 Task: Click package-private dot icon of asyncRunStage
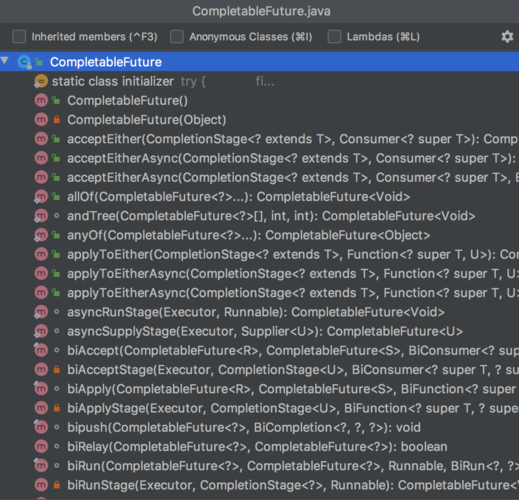point(57,312)
